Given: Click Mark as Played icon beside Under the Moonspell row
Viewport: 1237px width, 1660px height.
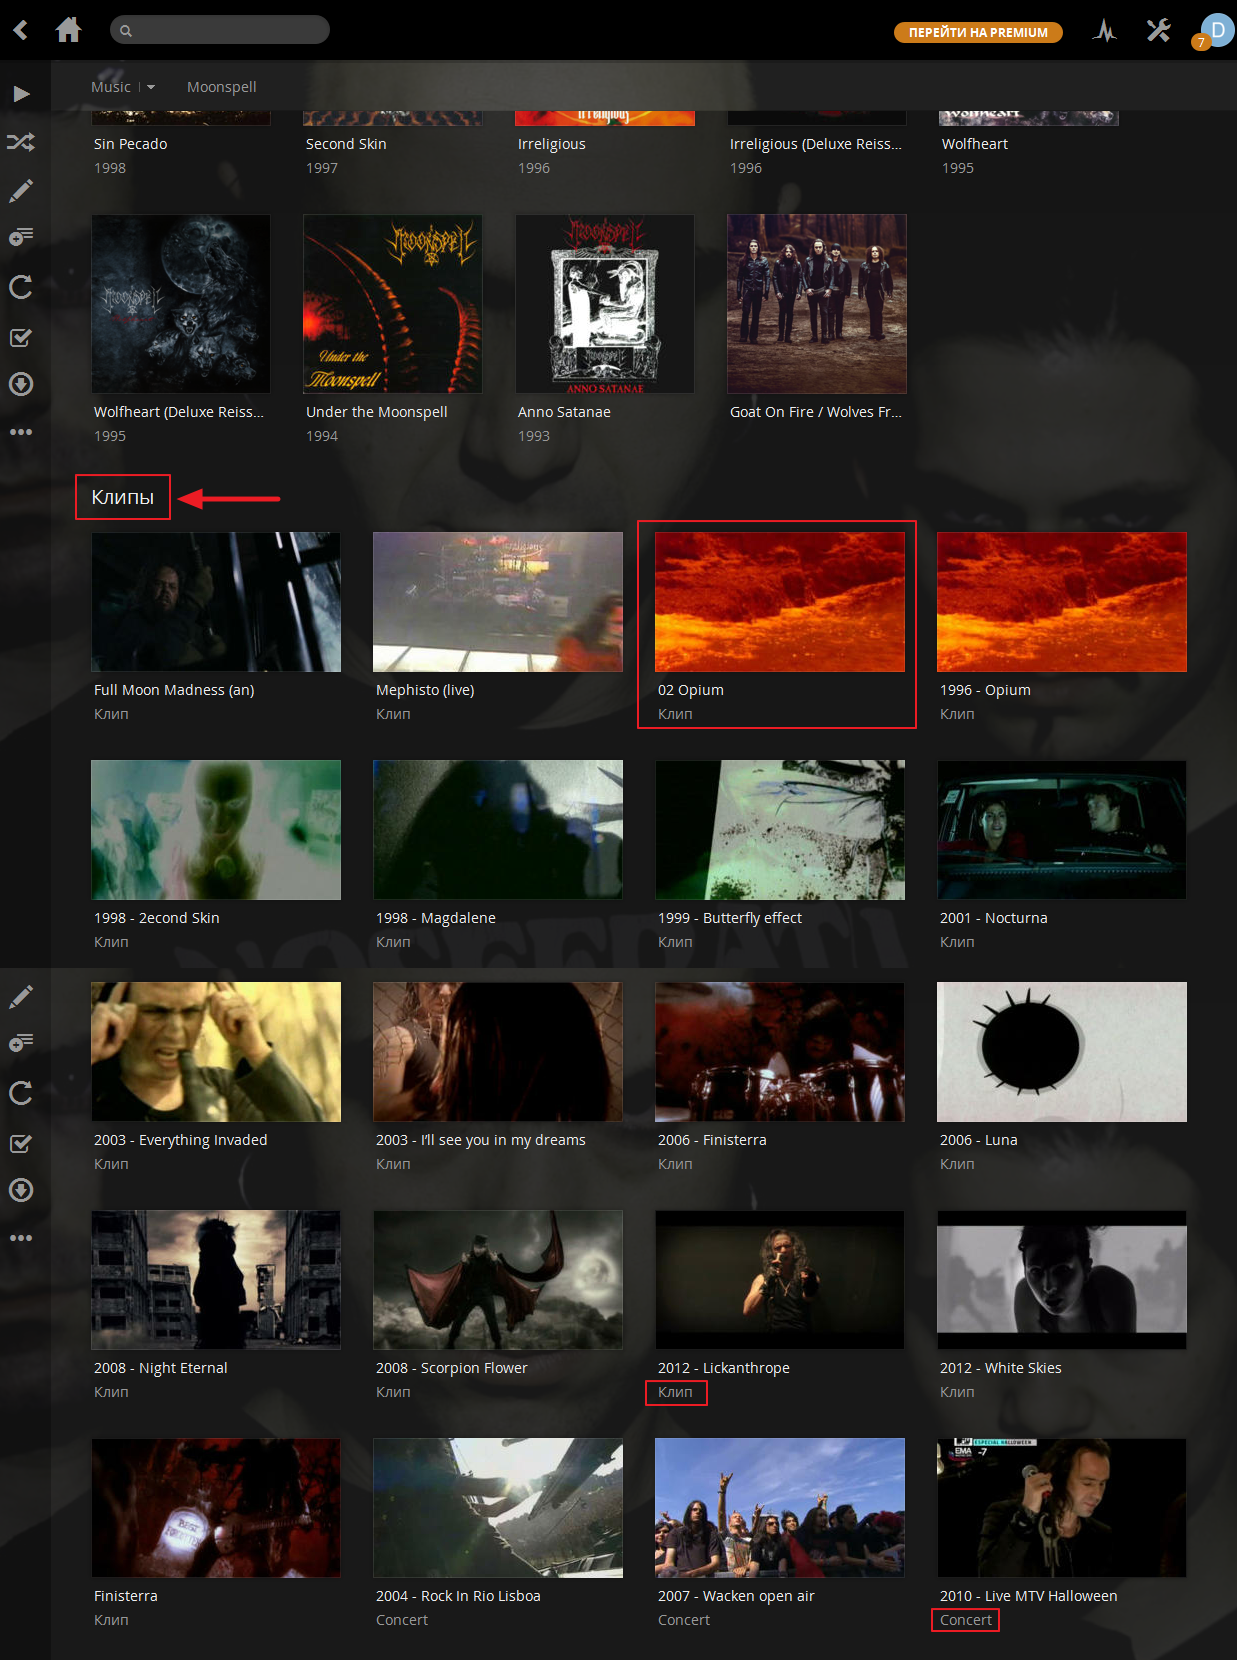Looking at the screenshot, I should pyautogui.click(x=21, y=337).
